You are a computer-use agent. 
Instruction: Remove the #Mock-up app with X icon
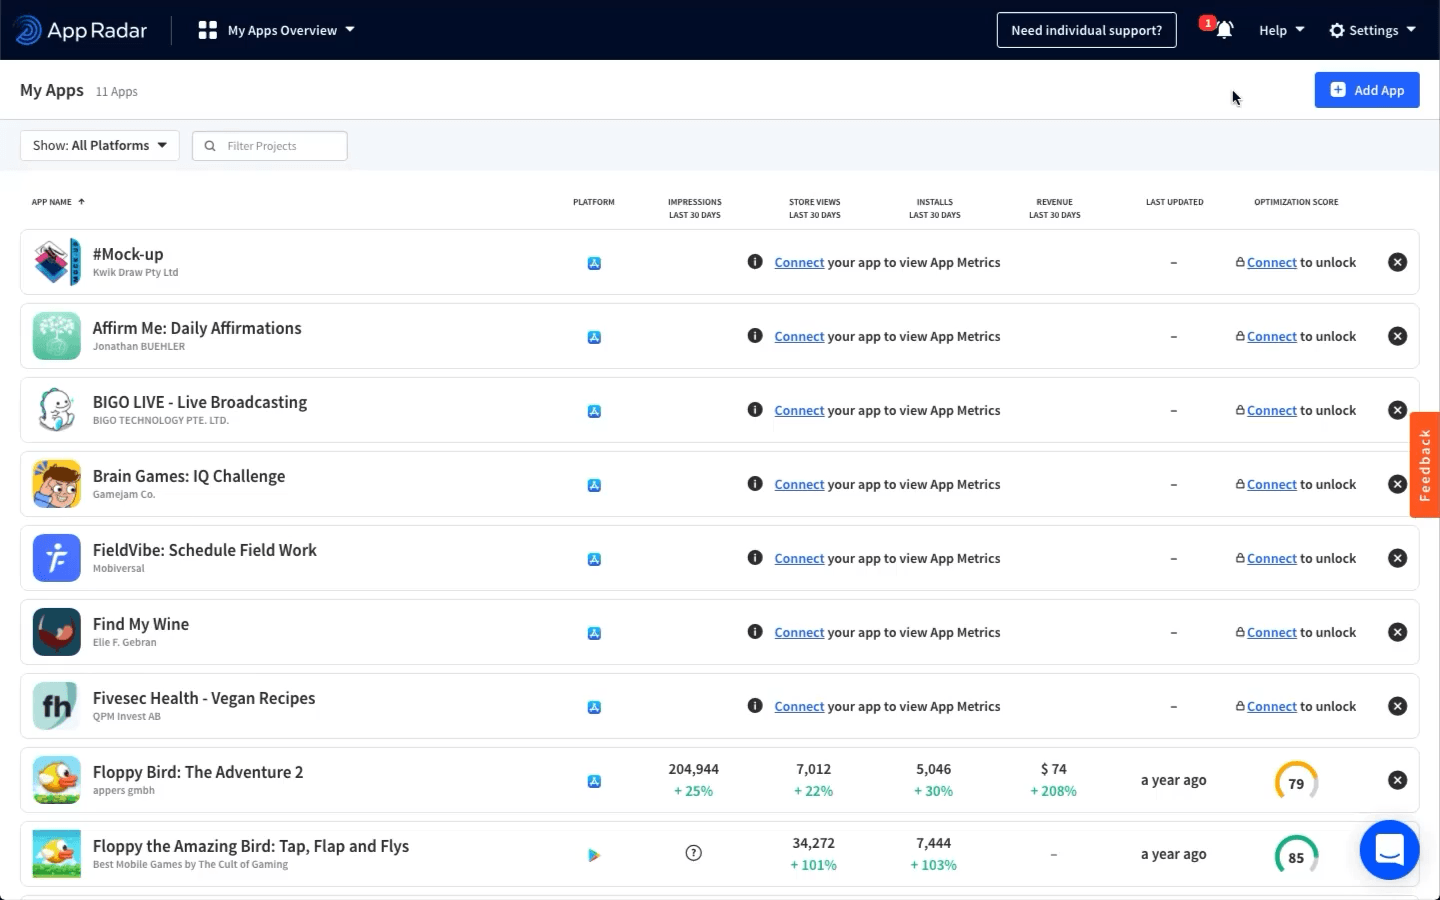coord(1397,262)
